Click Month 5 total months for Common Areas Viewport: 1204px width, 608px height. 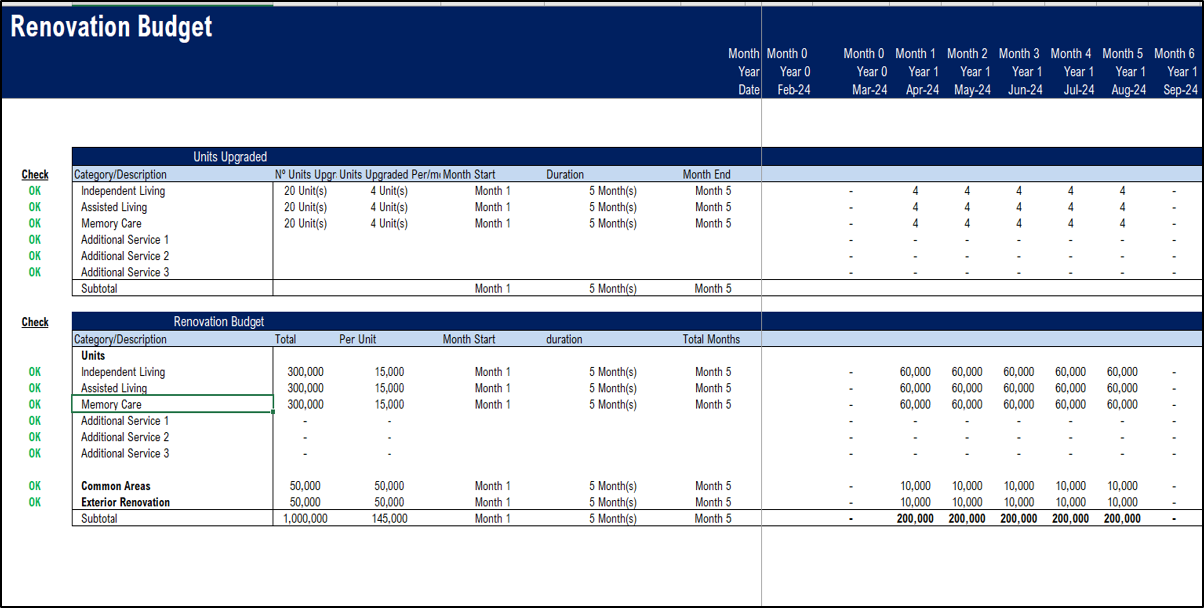[x=713, y=486]
